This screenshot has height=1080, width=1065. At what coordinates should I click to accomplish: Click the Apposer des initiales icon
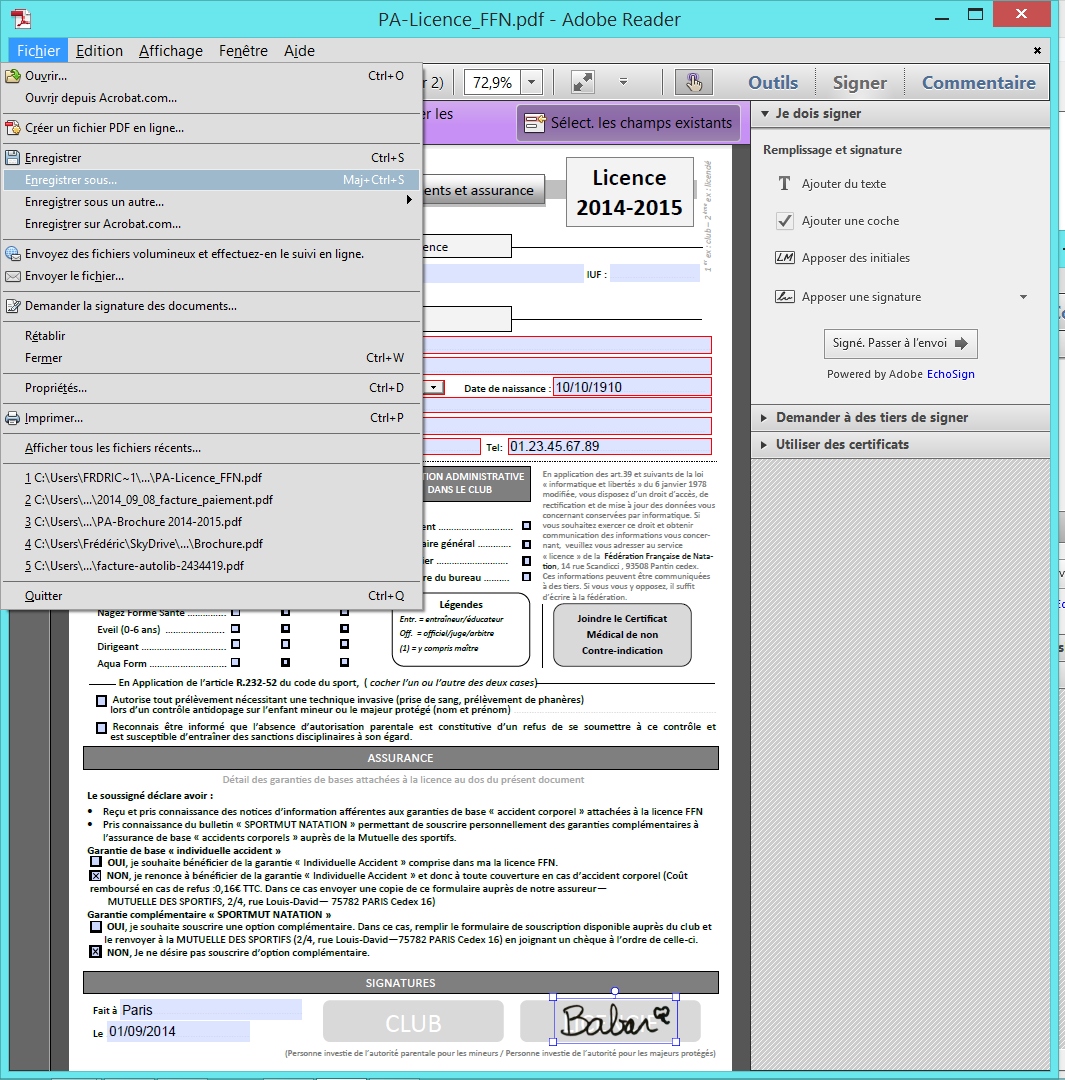(x=784, y=258)
